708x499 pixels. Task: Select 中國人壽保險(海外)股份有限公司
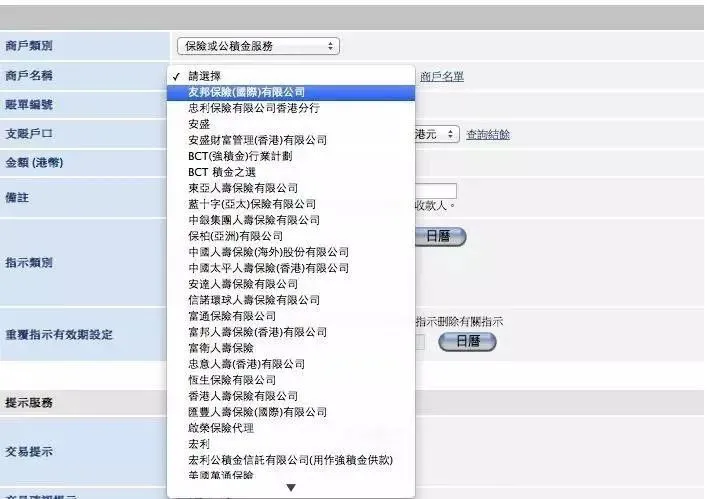(x=291, y=252)
